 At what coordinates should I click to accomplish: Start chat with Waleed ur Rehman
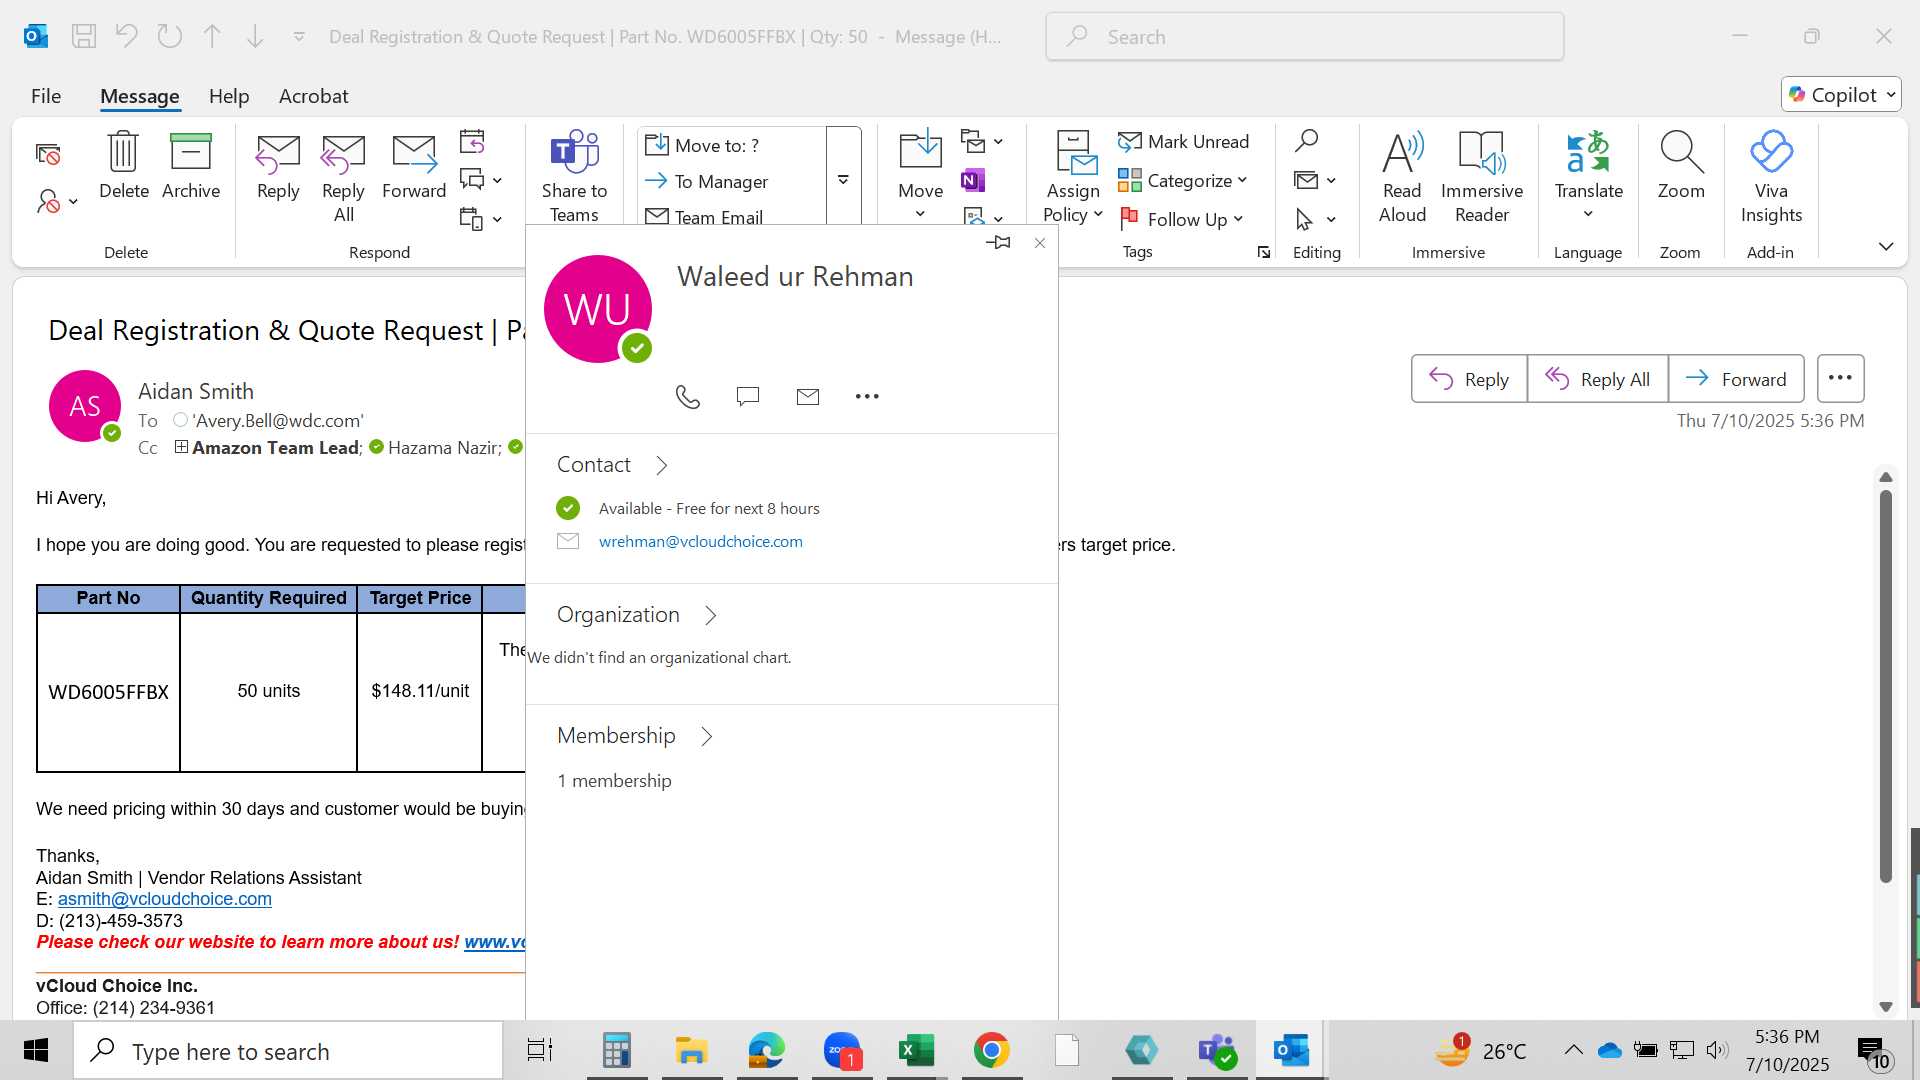coord(748,397)
